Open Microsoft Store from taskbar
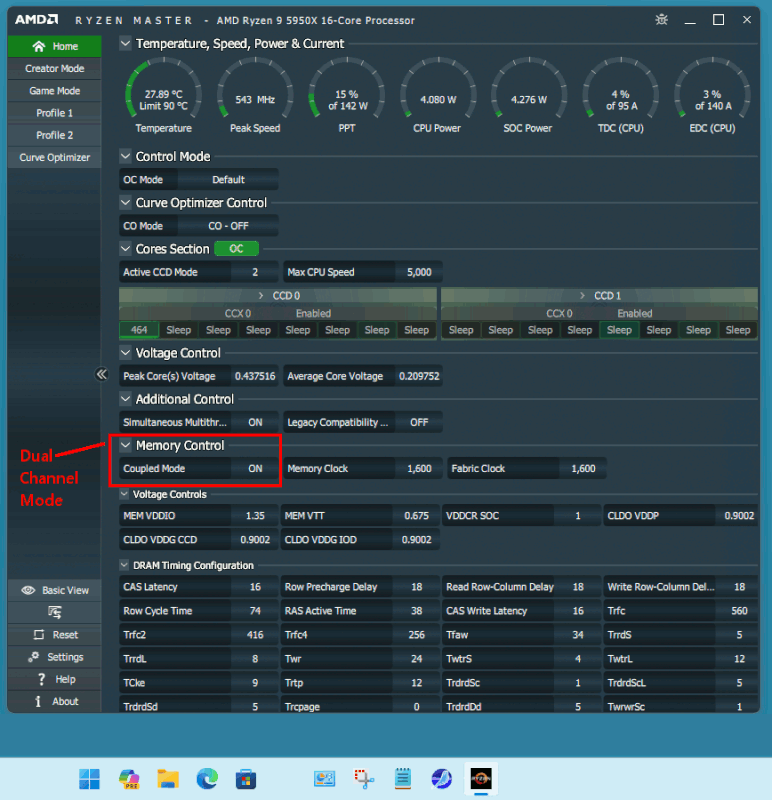The width and height of the screenshot is (772, 800). pyautogui.click(x=246, y=779)
